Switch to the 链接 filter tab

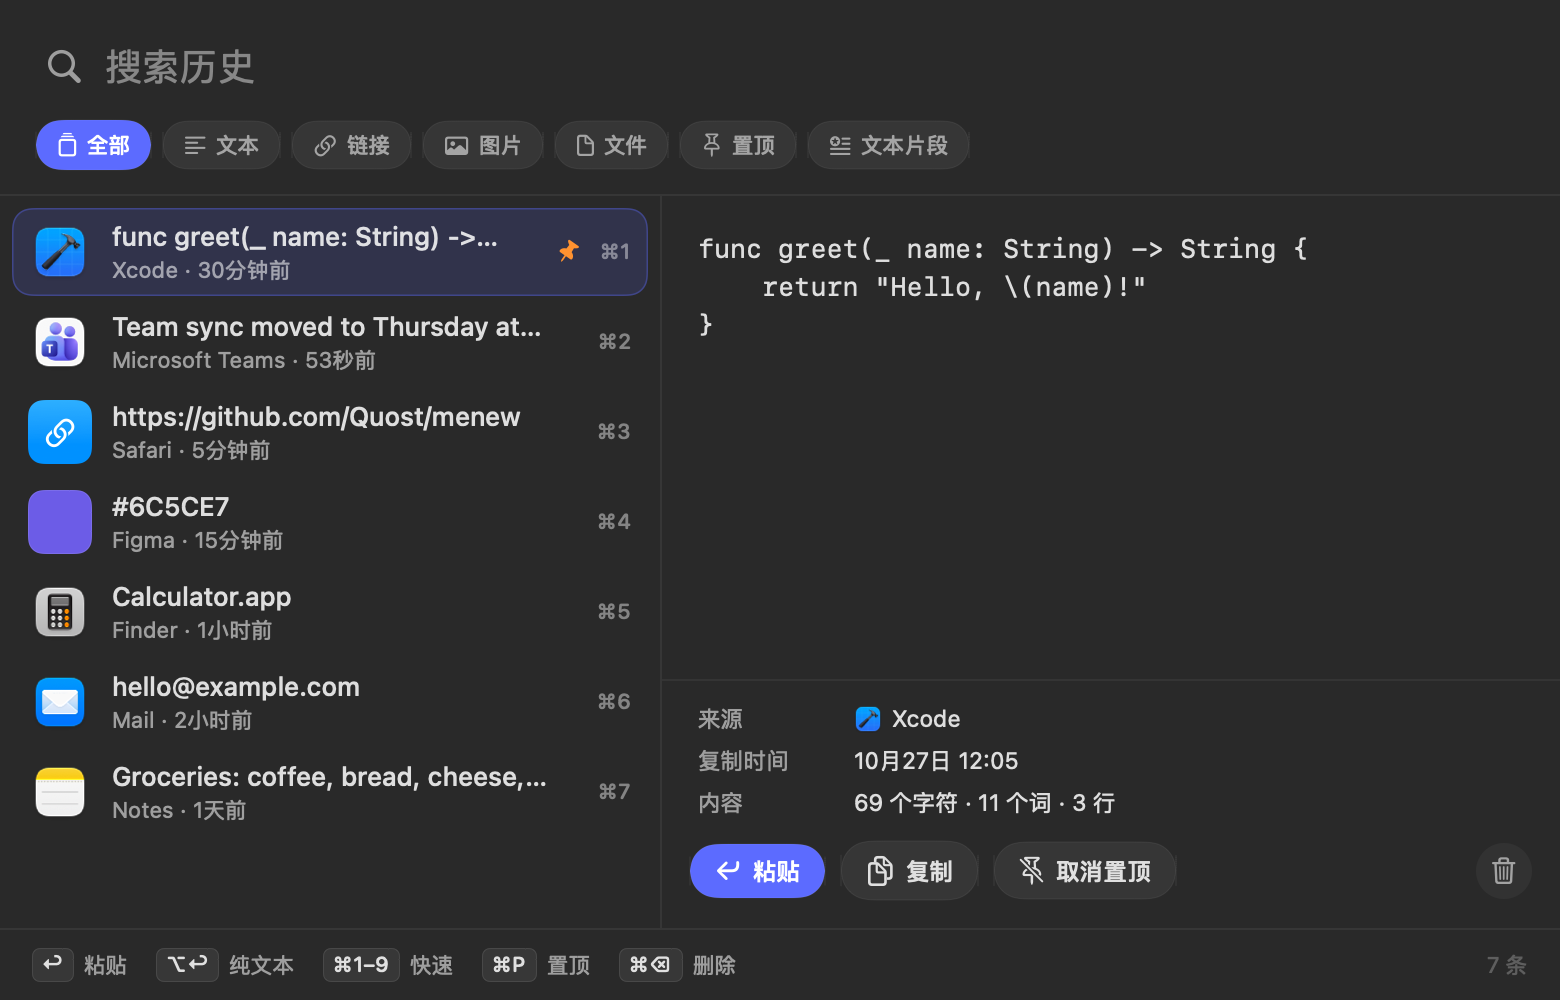351,146
